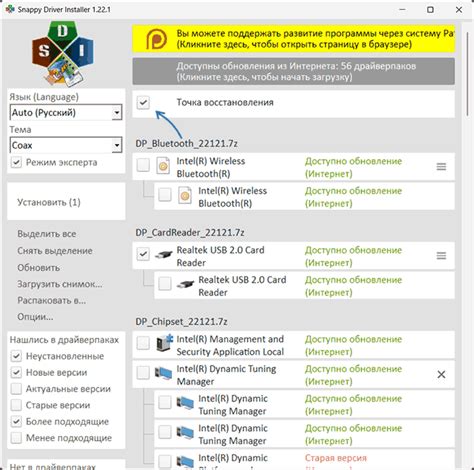The image size is (474, 470).
Task: Open Опции... from the side menu
Action: 35,317
